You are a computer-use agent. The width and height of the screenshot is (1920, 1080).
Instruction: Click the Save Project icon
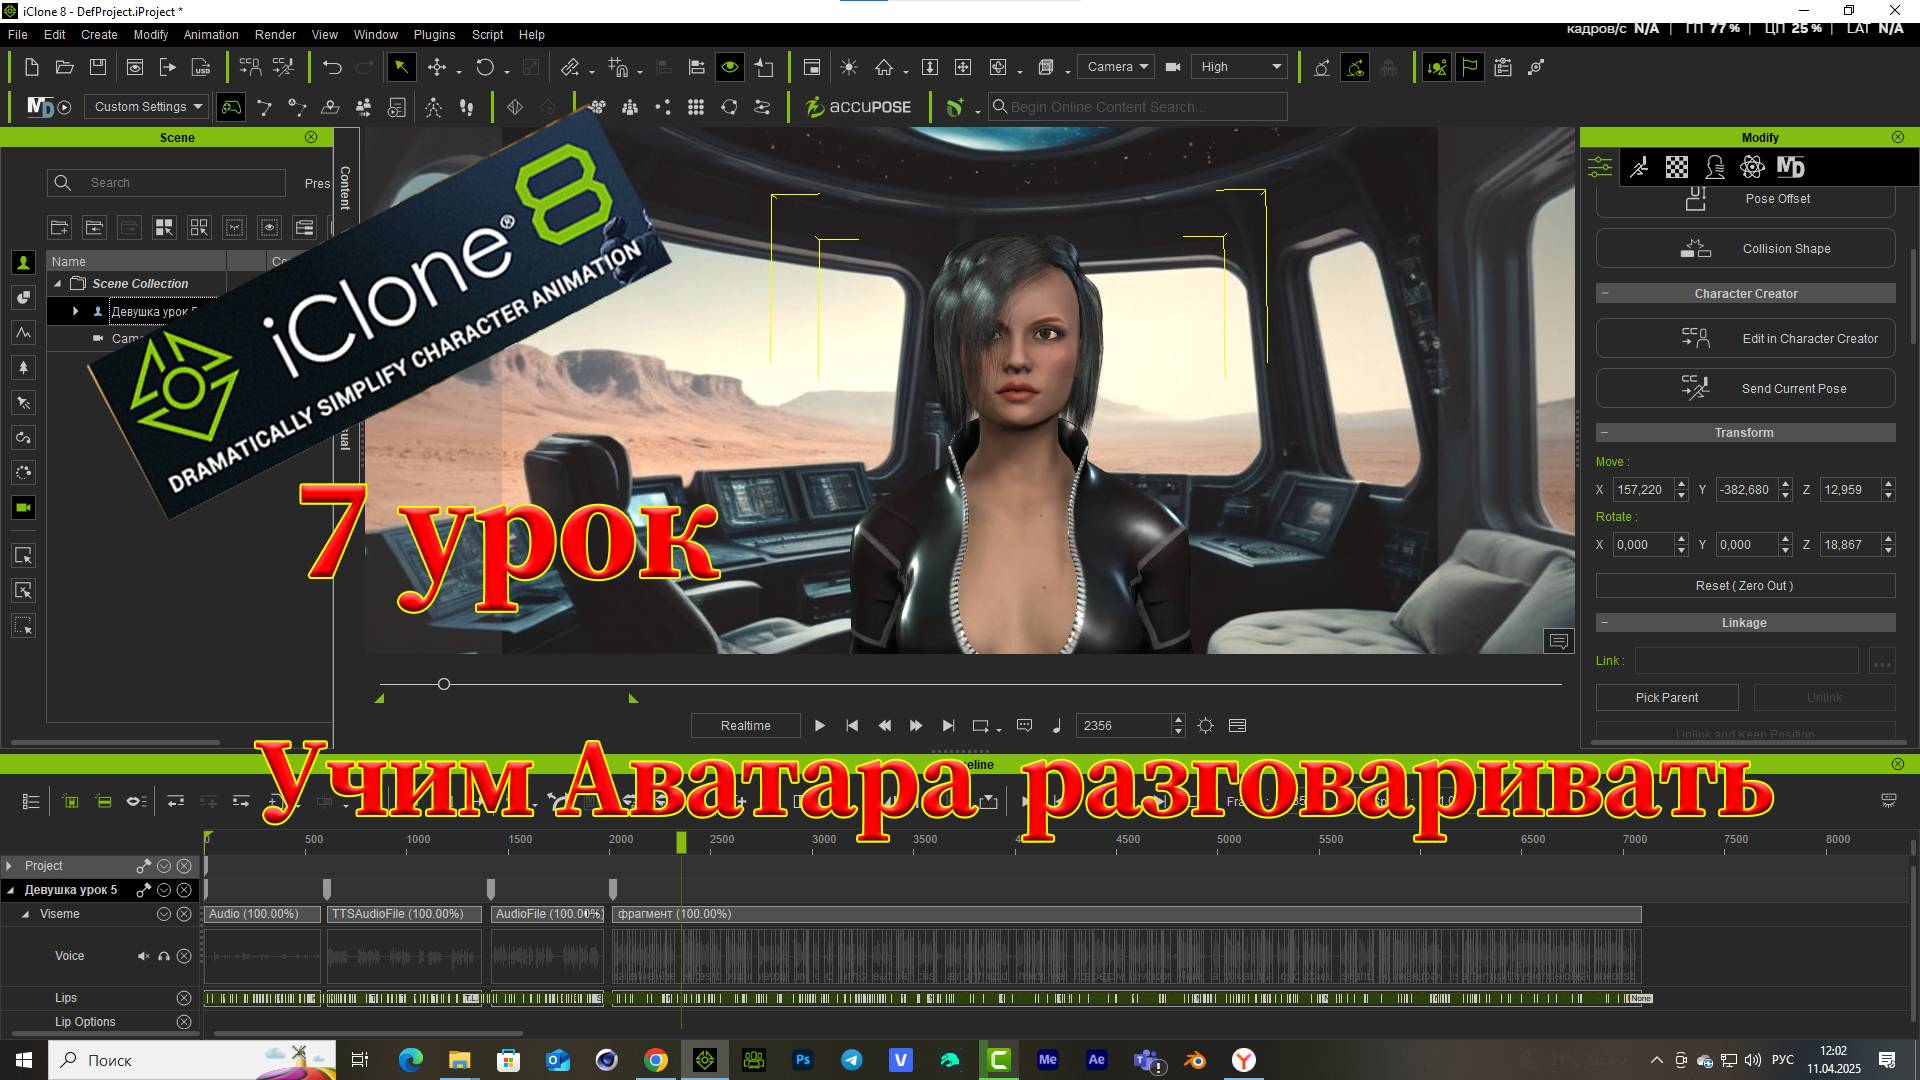[x=98, y=67]
